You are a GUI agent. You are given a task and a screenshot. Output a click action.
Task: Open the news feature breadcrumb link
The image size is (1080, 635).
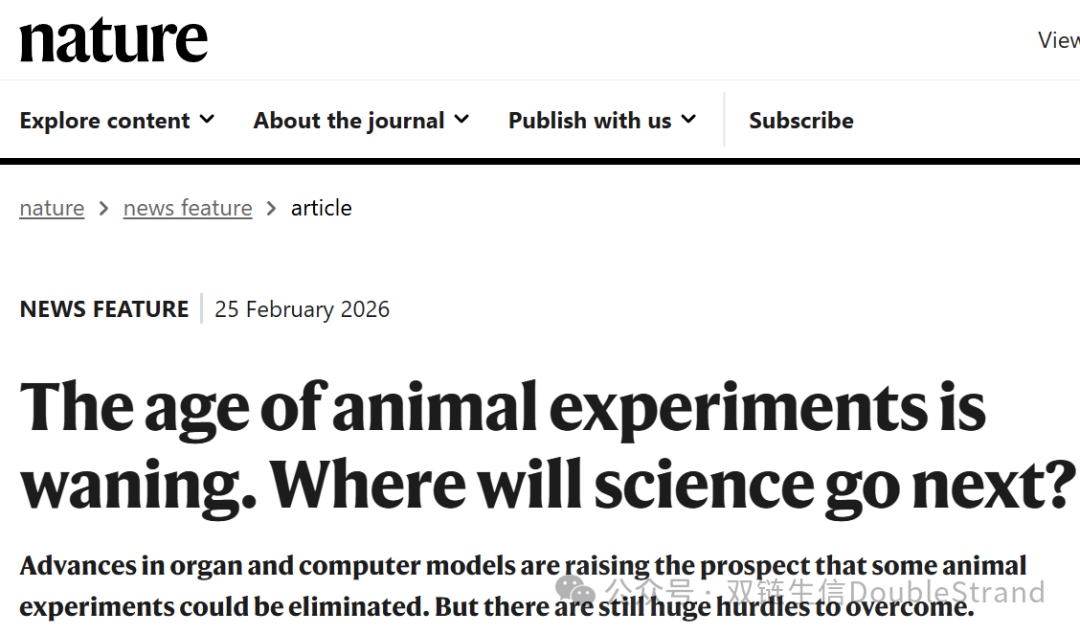[188, 208]
